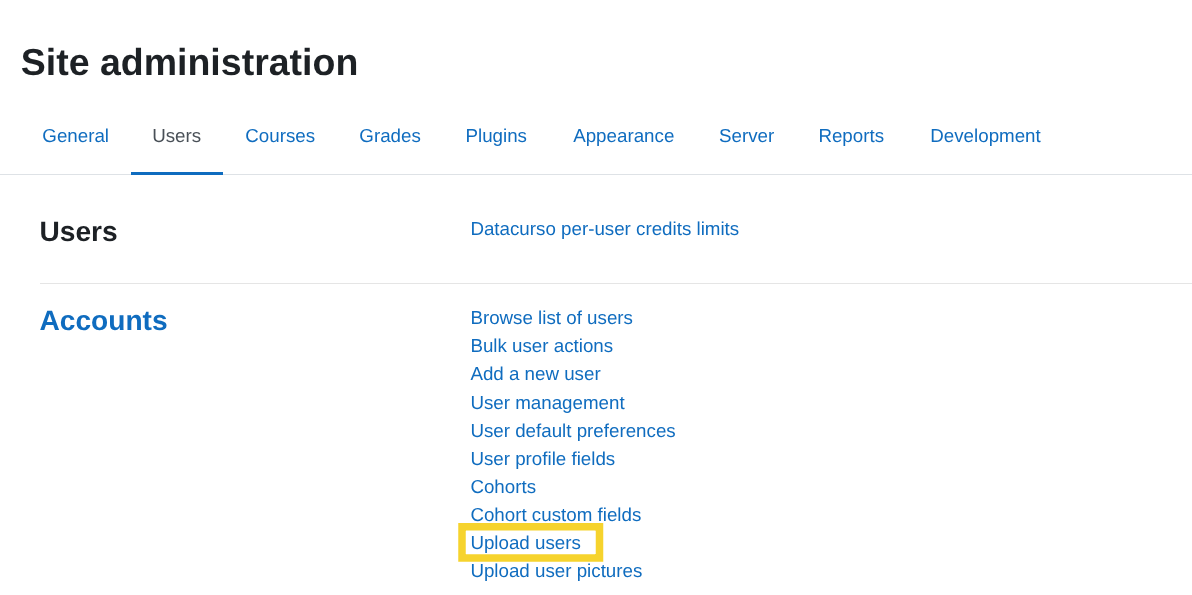Browse the list of users
Image resolution: width=1192 pixels, height=595 pixels.
pyautogui.click(x=551, y=318)
